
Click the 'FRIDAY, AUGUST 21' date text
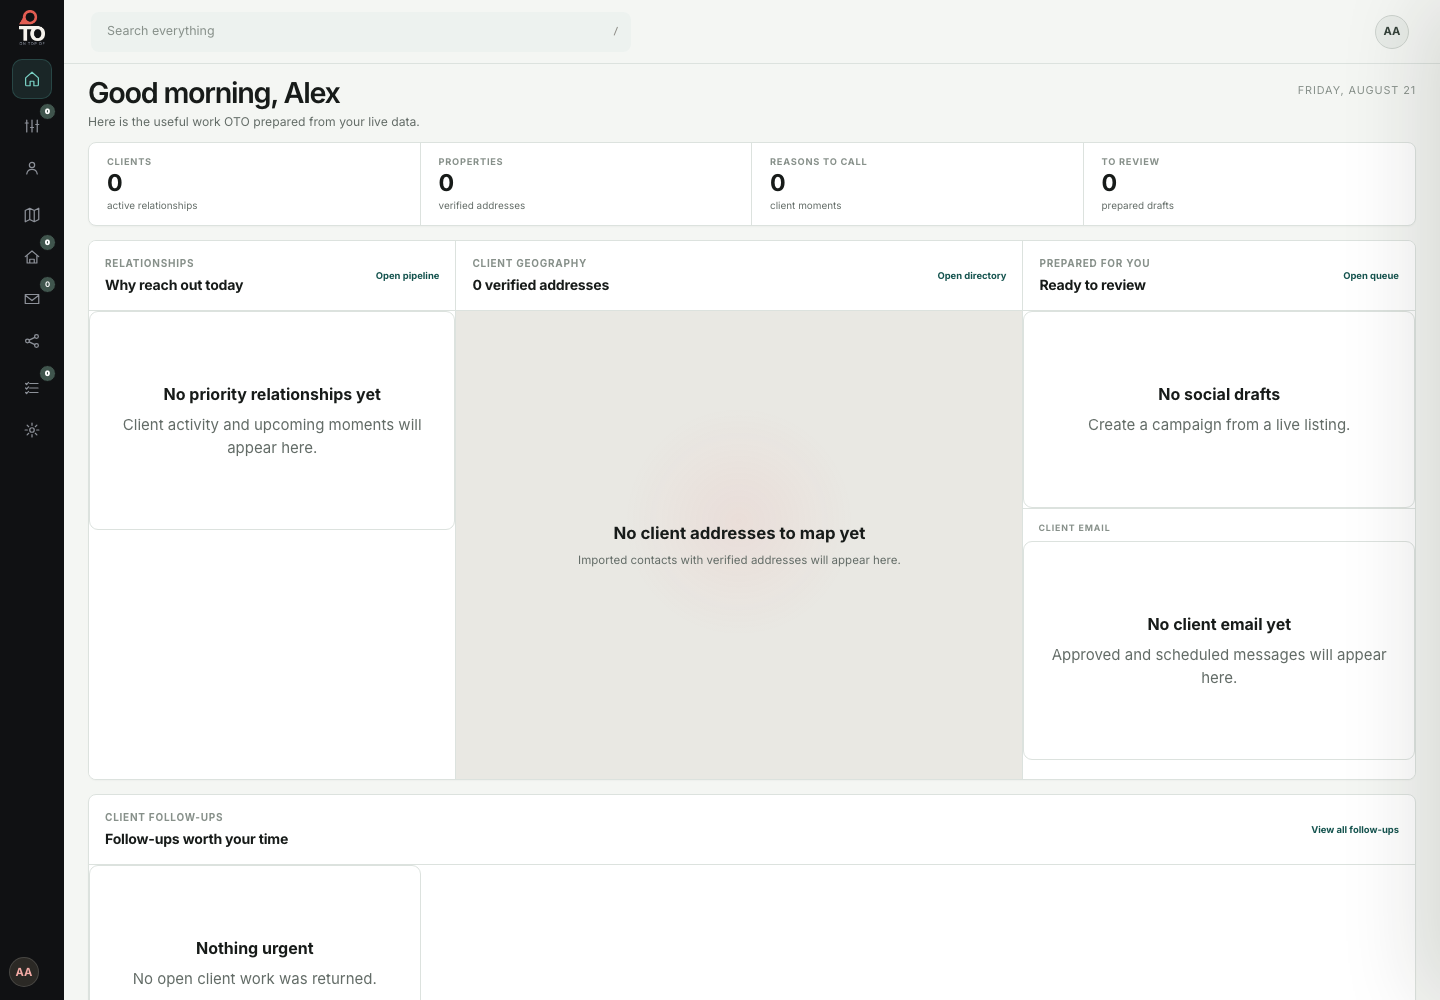coord(1357,90)
